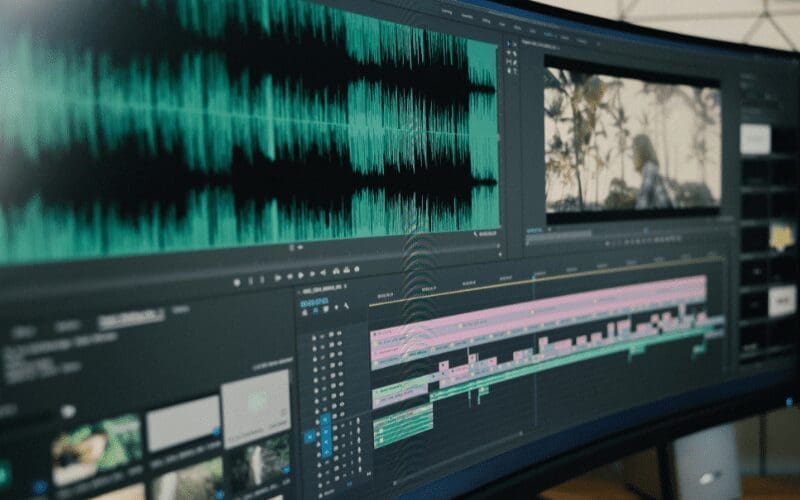Select the flower thumbnail in Project panel
800x500 pixels.
tap(97, 448)
